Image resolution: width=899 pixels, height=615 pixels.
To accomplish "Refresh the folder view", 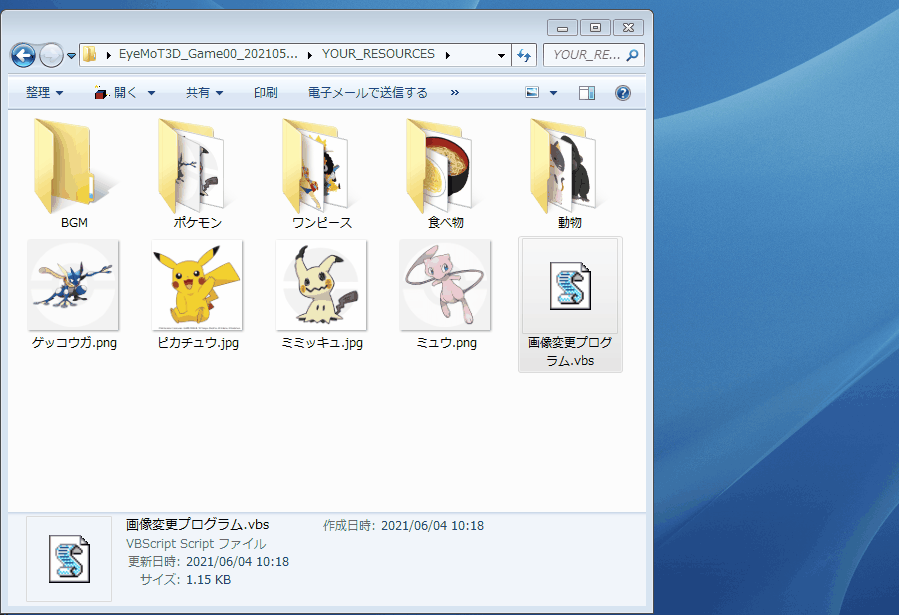I will pos(524,56).
